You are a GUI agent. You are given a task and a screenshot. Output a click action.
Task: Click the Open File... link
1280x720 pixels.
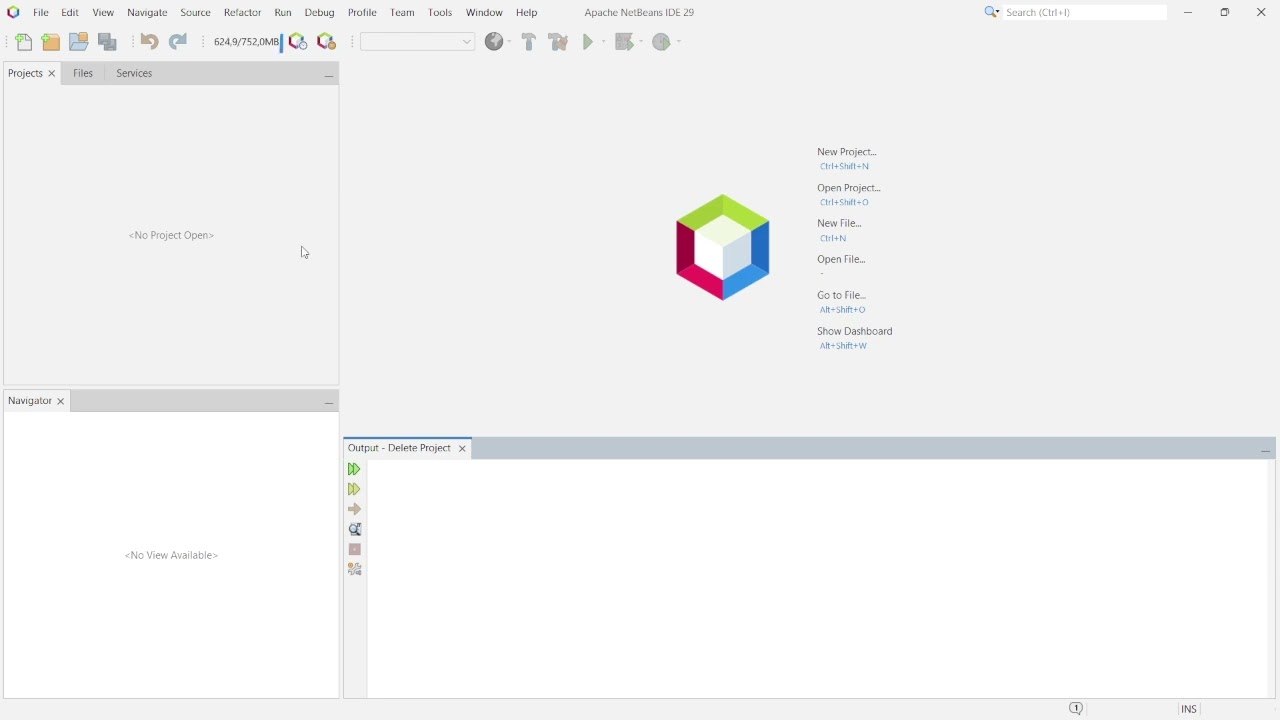pyautogui.click(x=842, y=261)
